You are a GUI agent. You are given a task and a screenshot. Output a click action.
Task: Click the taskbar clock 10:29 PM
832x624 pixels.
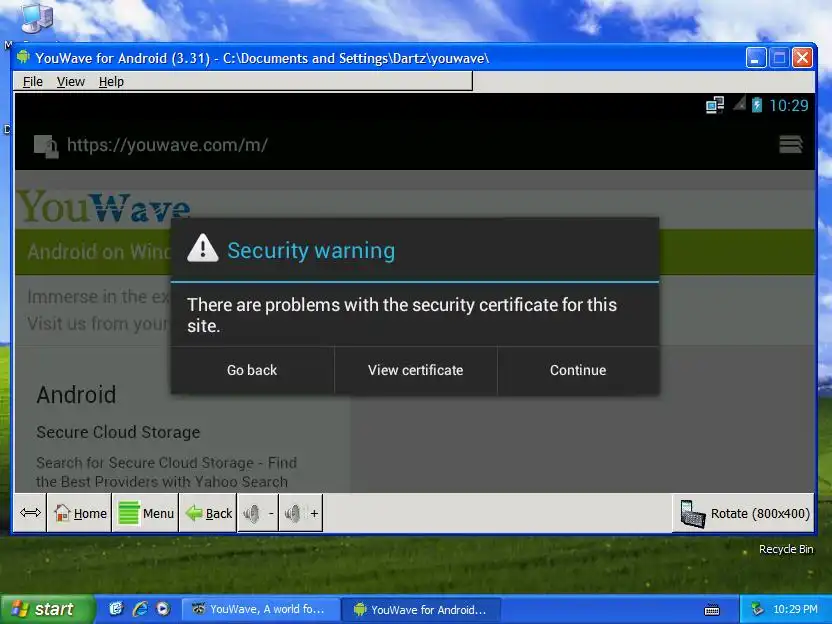tap(795, 609)
